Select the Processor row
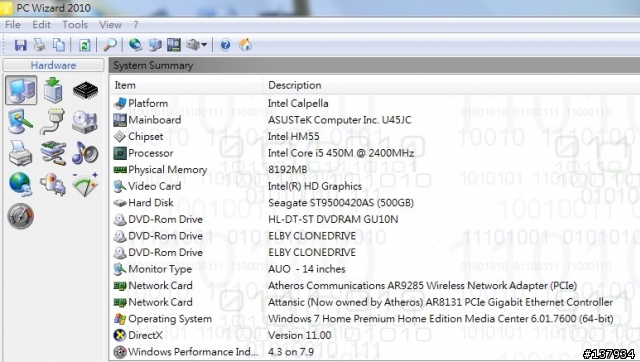Screen dimensions: 640x362 click(375, 153)
